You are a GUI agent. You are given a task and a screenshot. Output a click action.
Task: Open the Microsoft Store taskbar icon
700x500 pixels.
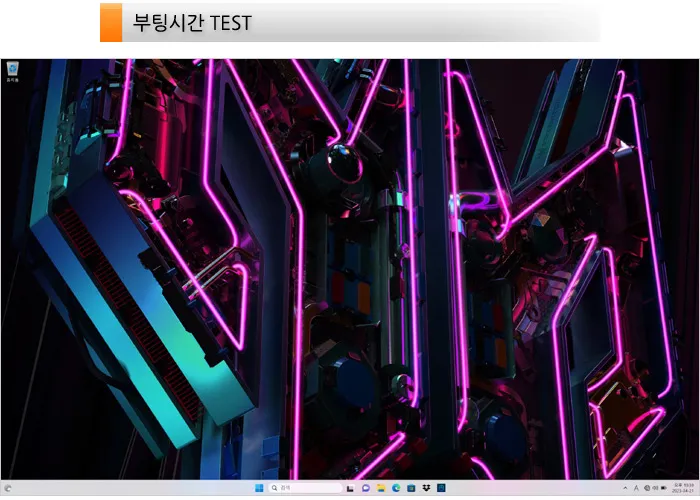coord(411,488)
